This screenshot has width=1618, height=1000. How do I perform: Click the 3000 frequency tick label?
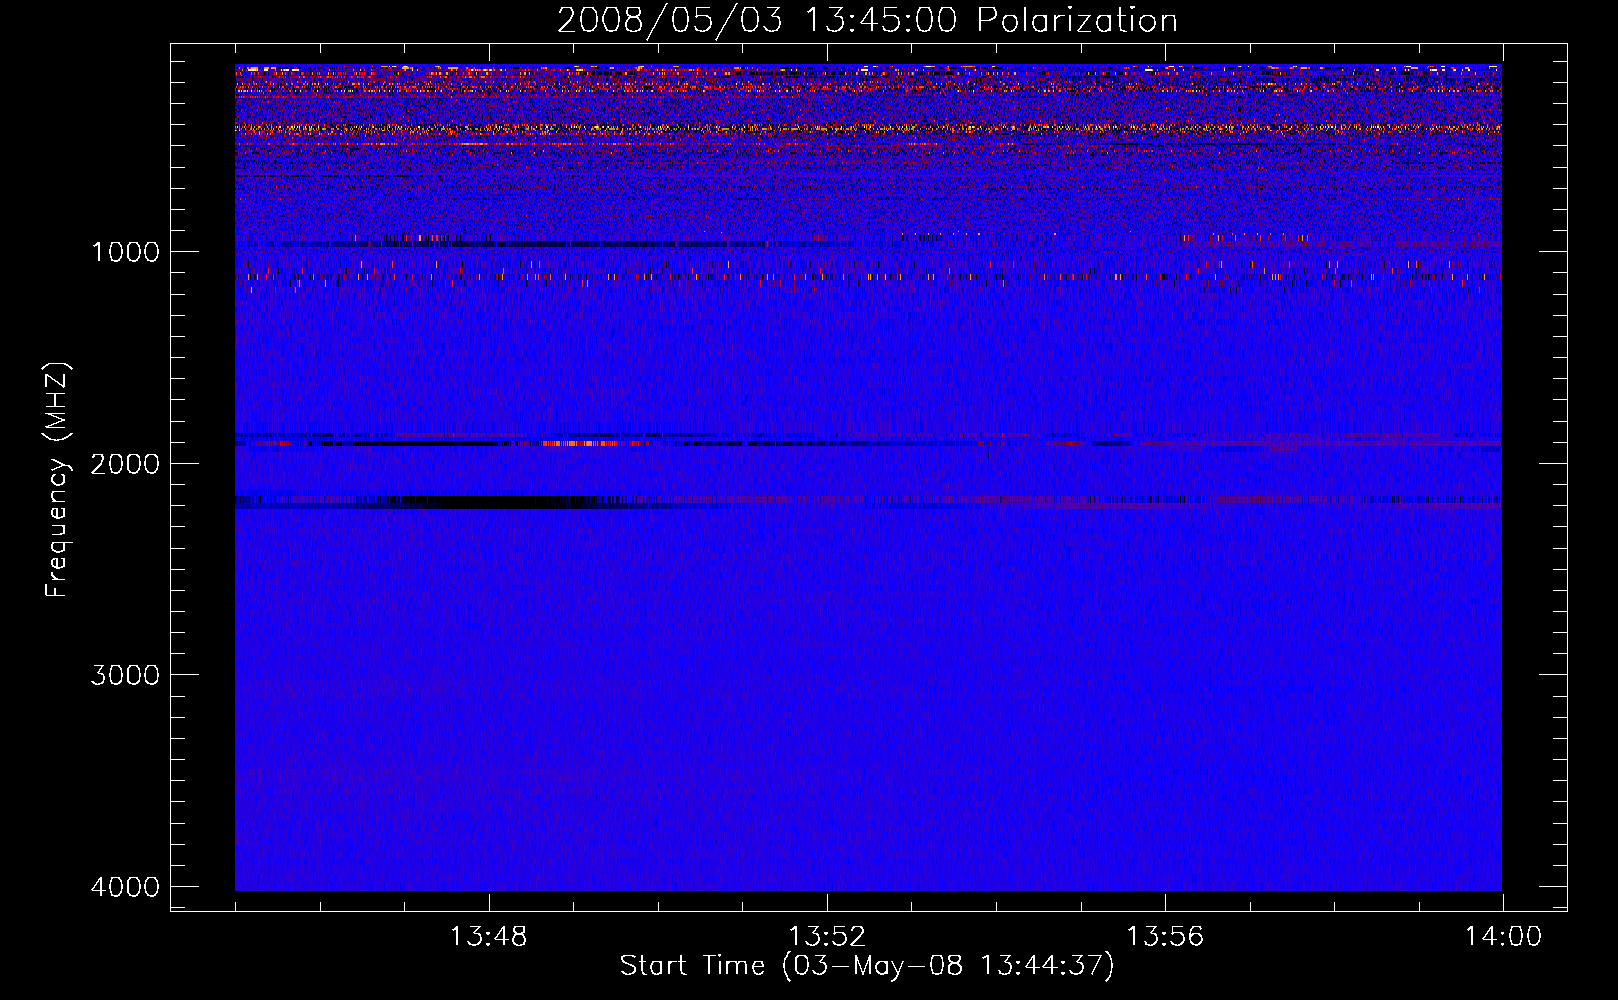[x=125, y=675]
